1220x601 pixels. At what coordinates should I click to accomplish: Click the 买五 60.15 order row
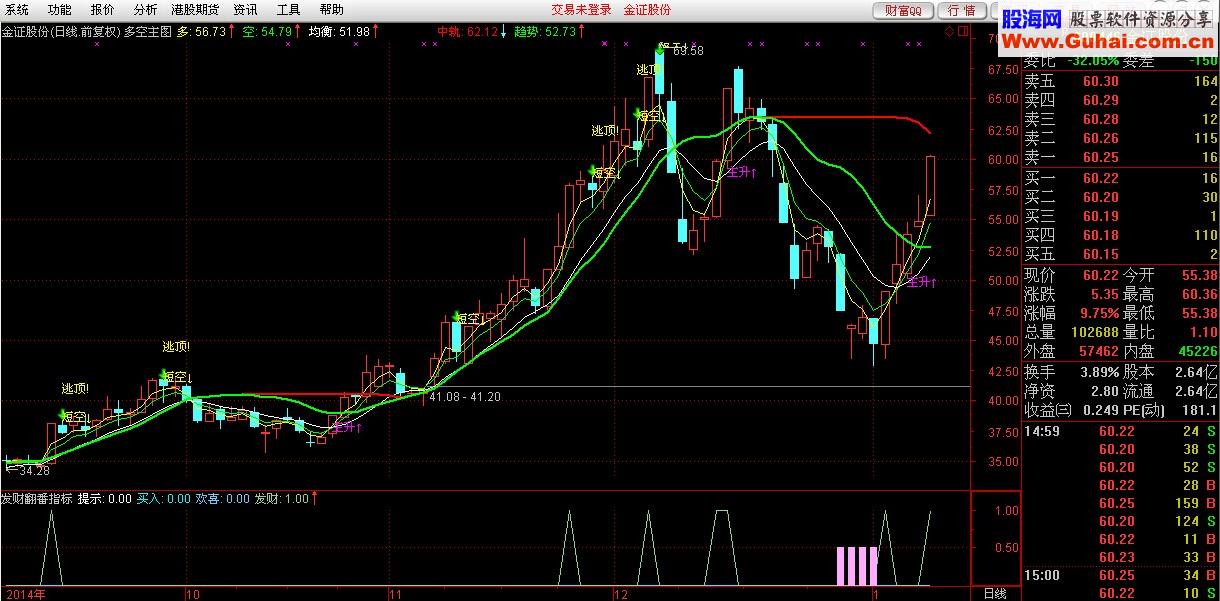click(1121, 254)
